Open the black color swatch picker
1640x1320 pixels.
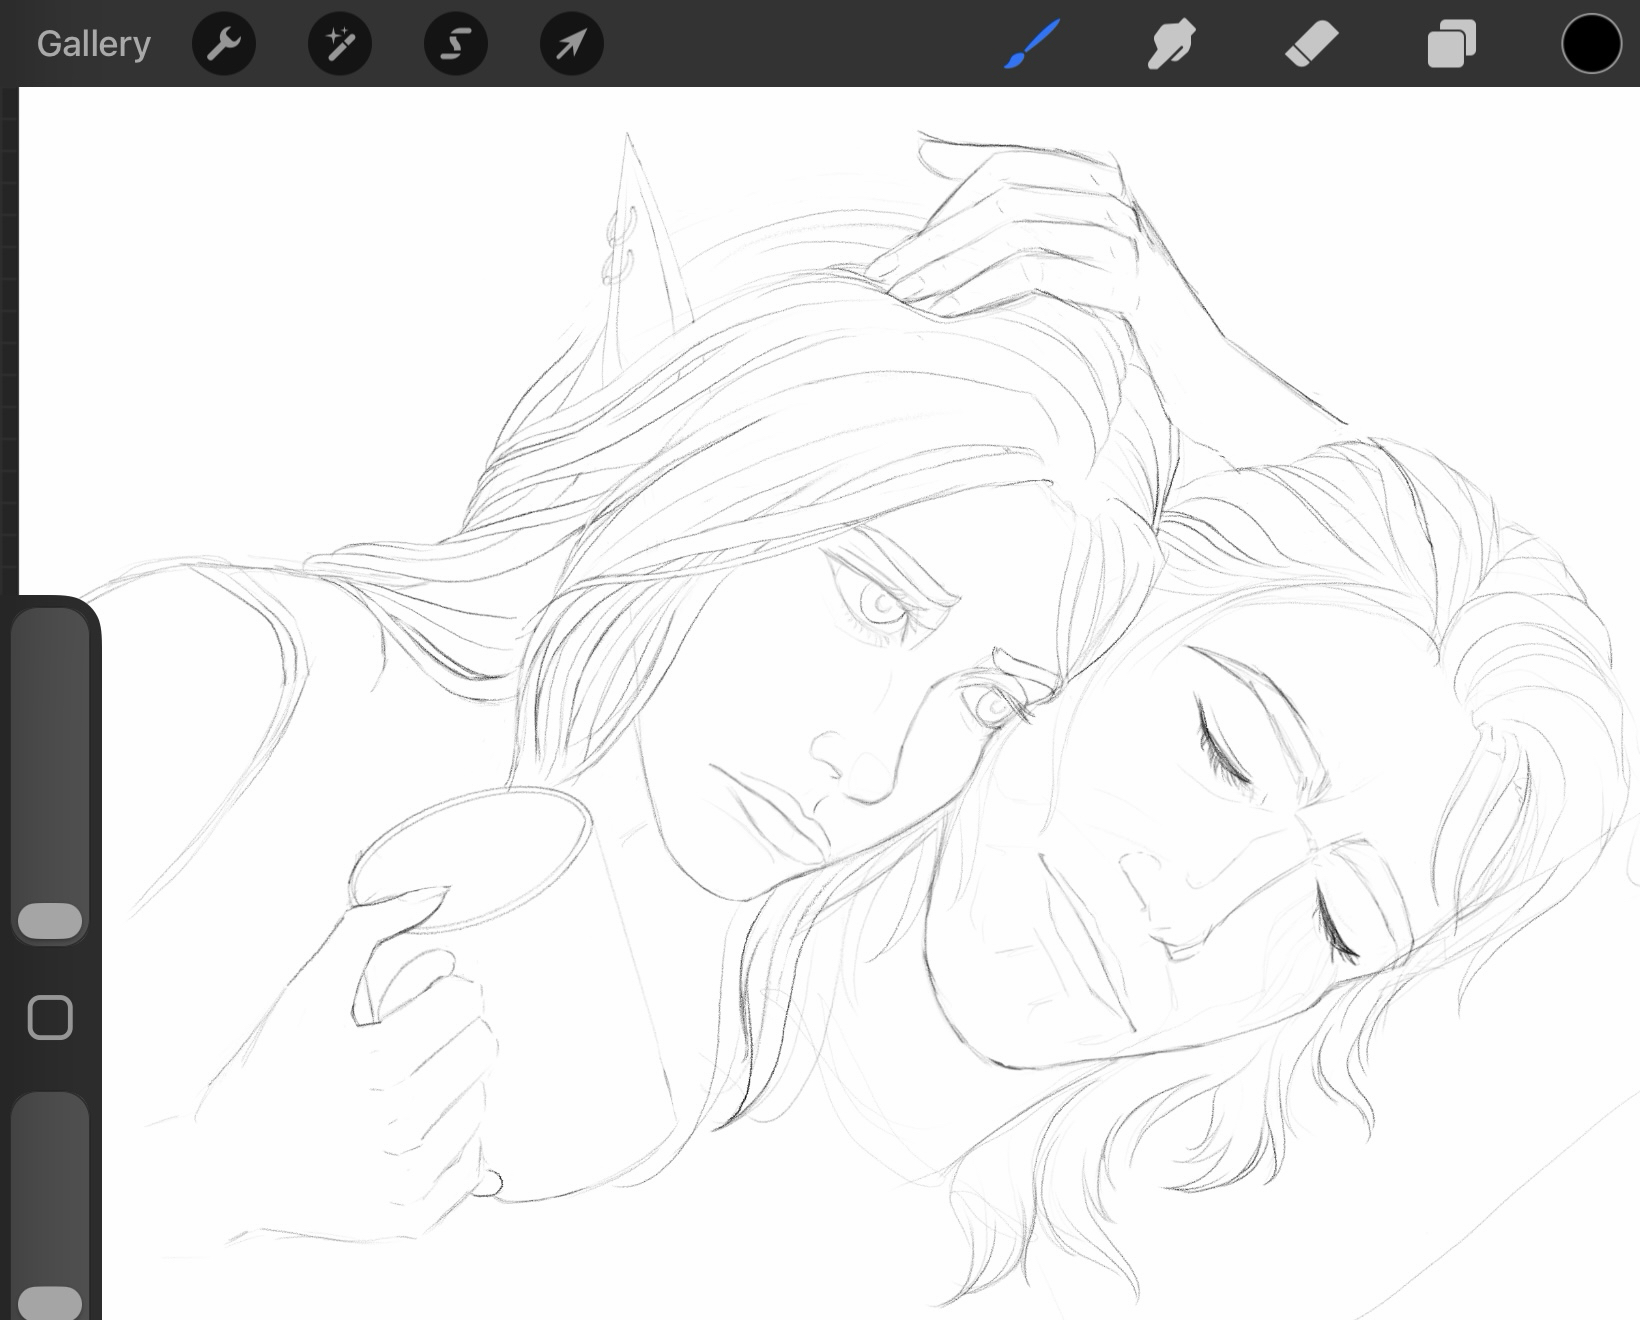pos(1591,45)
